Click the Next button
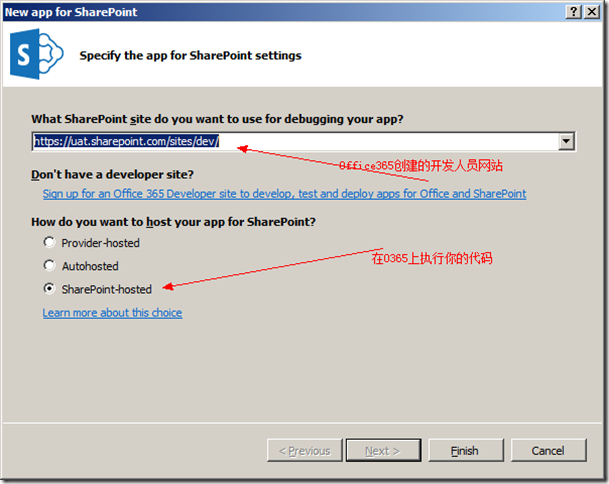This screenshot has height=484, width=609. click(383, 451)
